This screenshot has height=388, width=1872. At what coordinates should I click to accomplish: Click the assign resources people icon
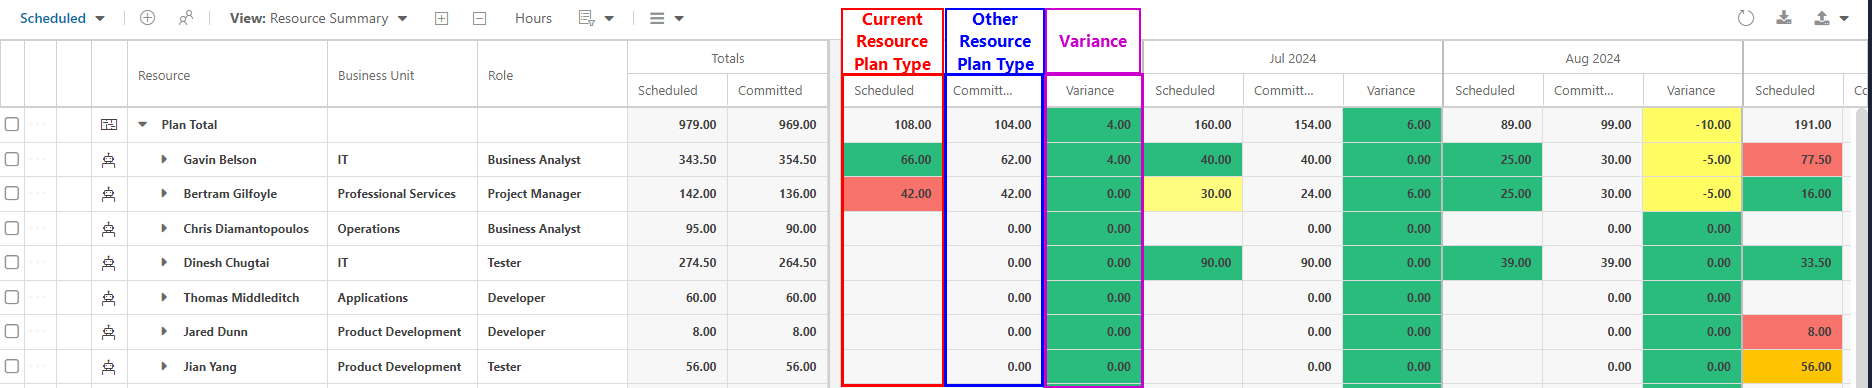pos(185,18)
